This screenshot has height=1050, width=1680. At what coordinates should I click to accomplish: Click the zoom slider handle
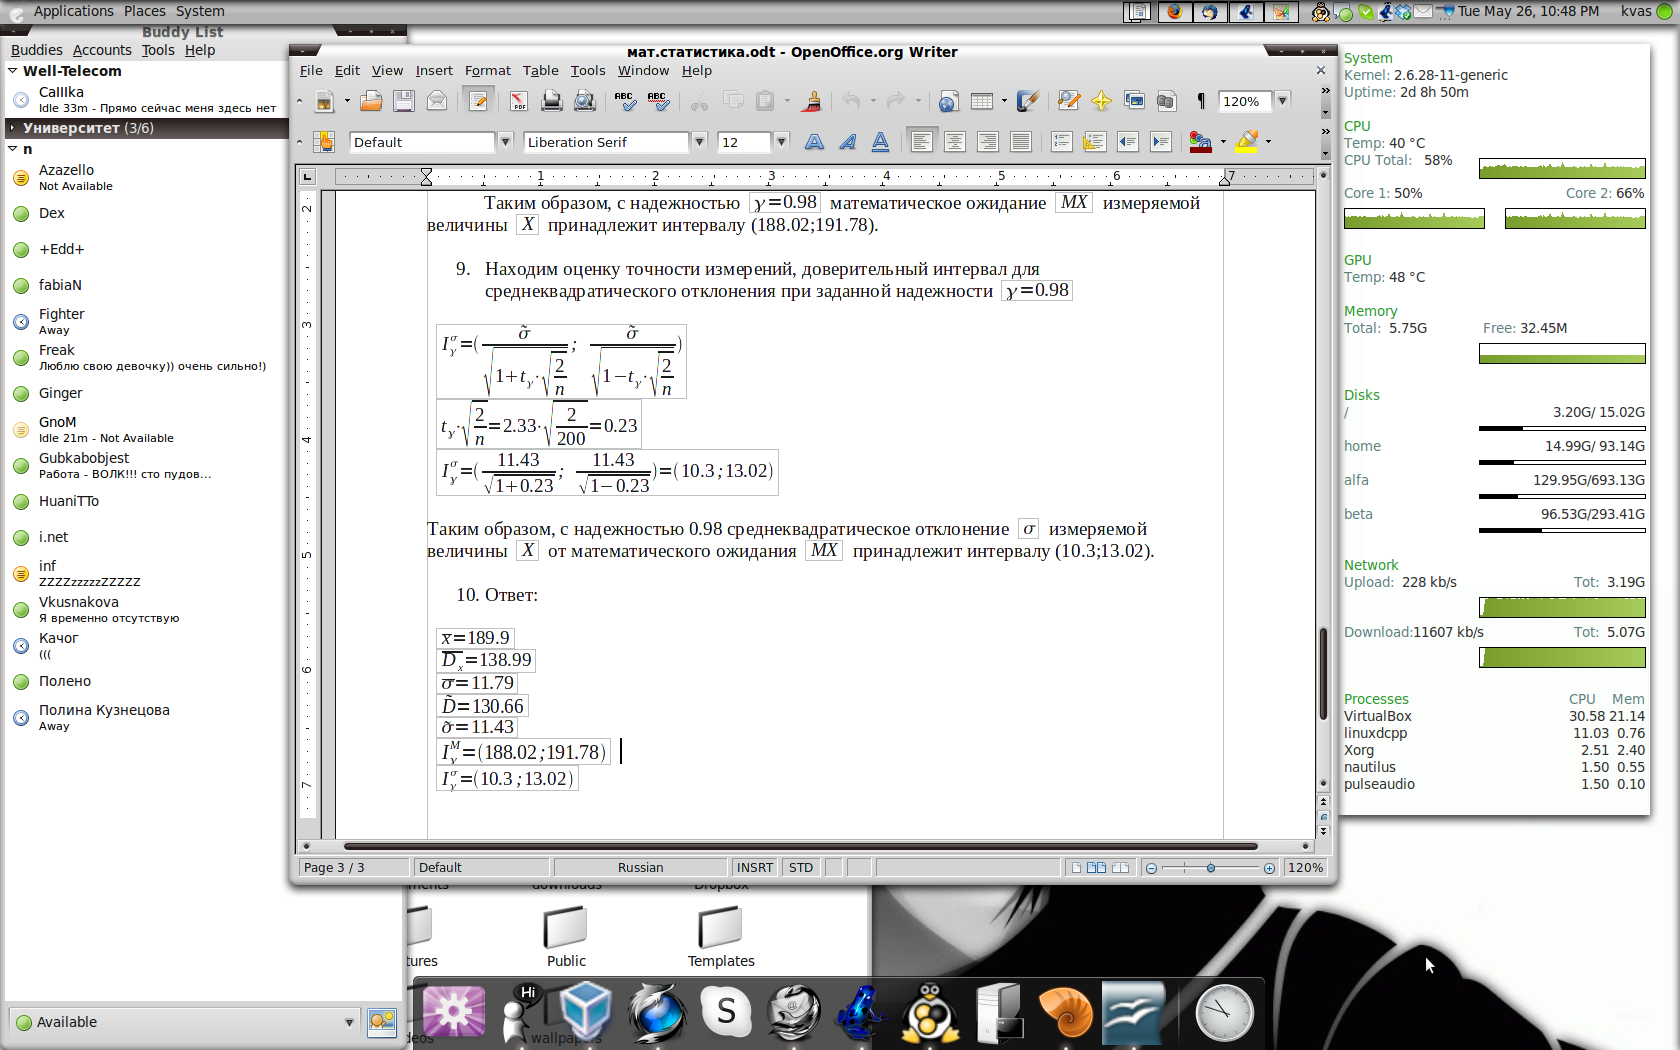pos(1211,868)
